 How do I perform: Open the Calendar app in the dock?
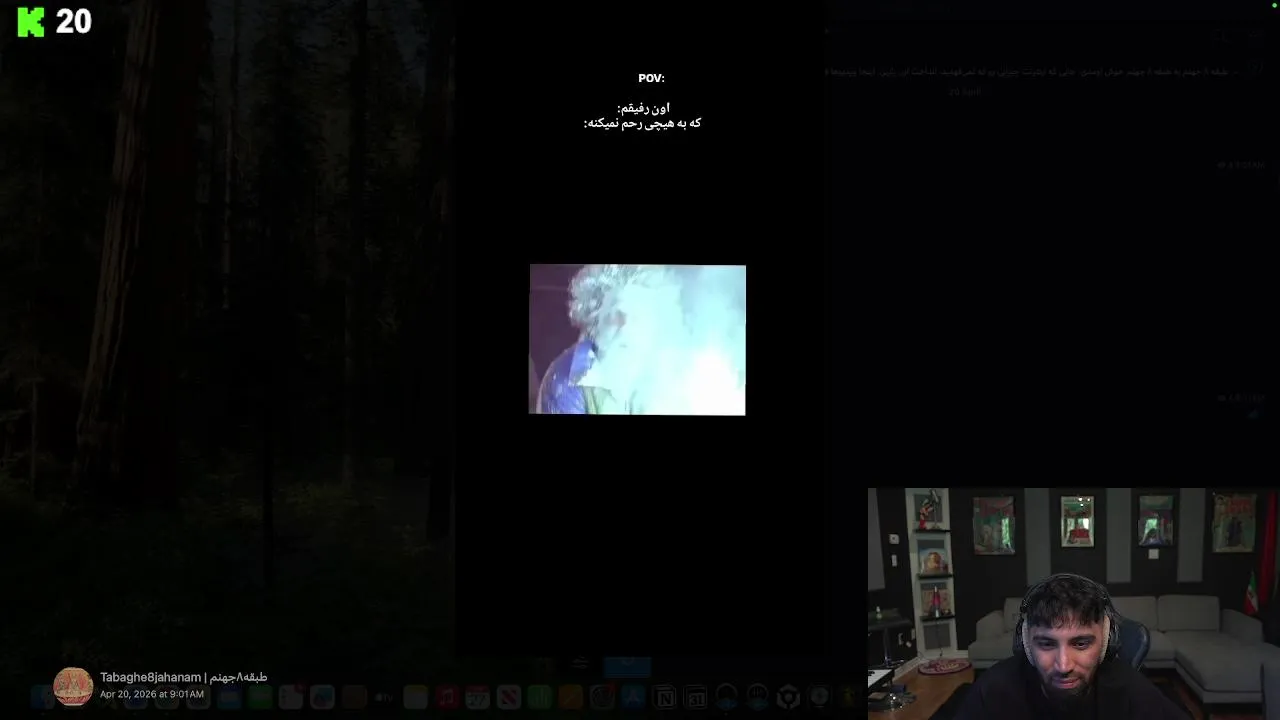click(477, 698)
